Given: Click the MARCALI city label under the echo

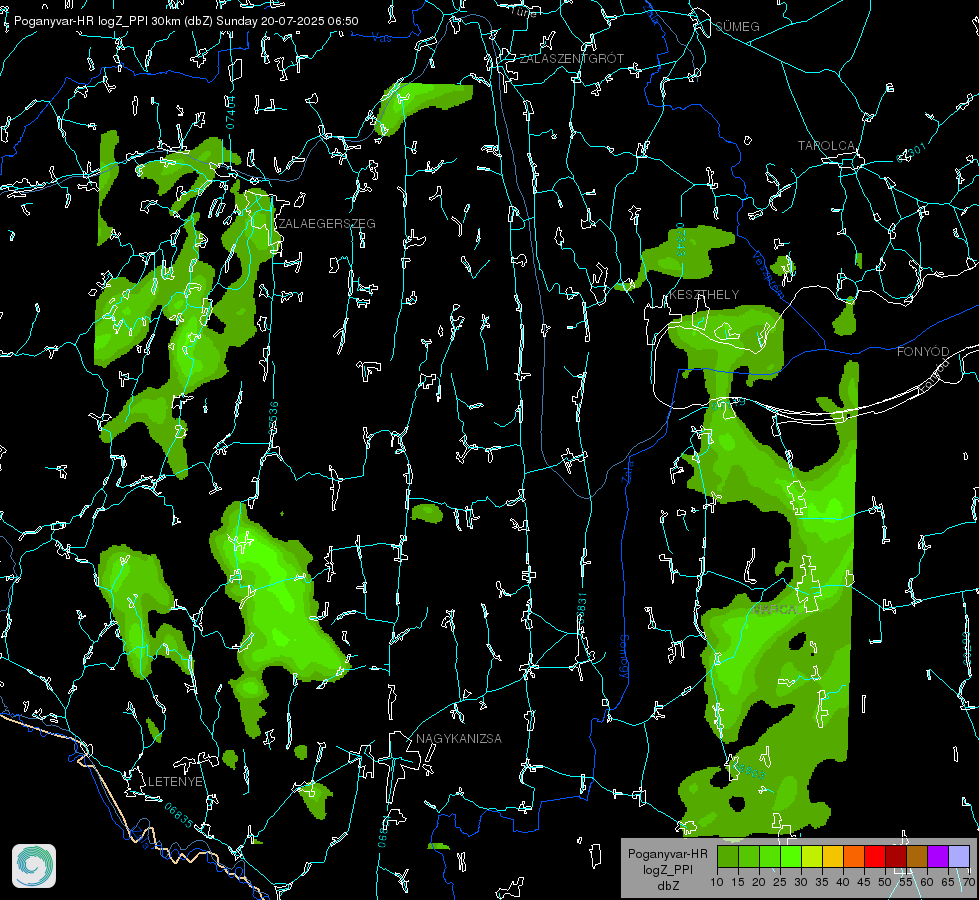Looking at the screenshot, I should pyautogui.click(x=778, y=609).
